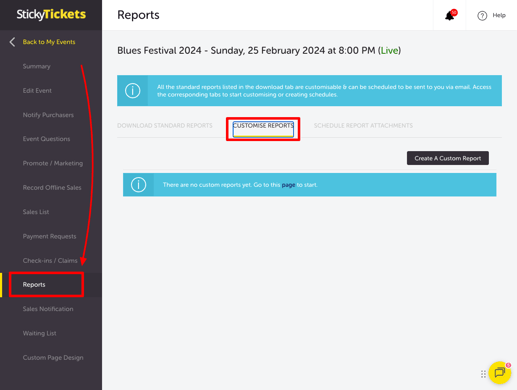Open the yellow chat widget icon

500,373
